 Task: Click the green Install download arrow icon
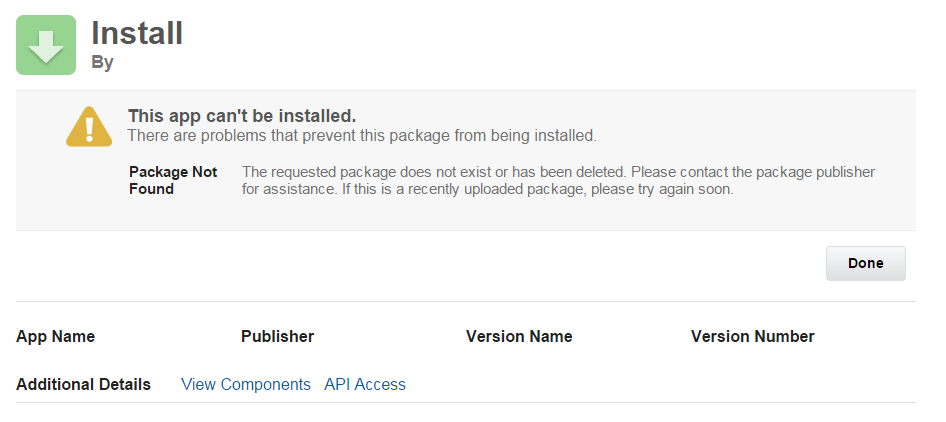46,45
